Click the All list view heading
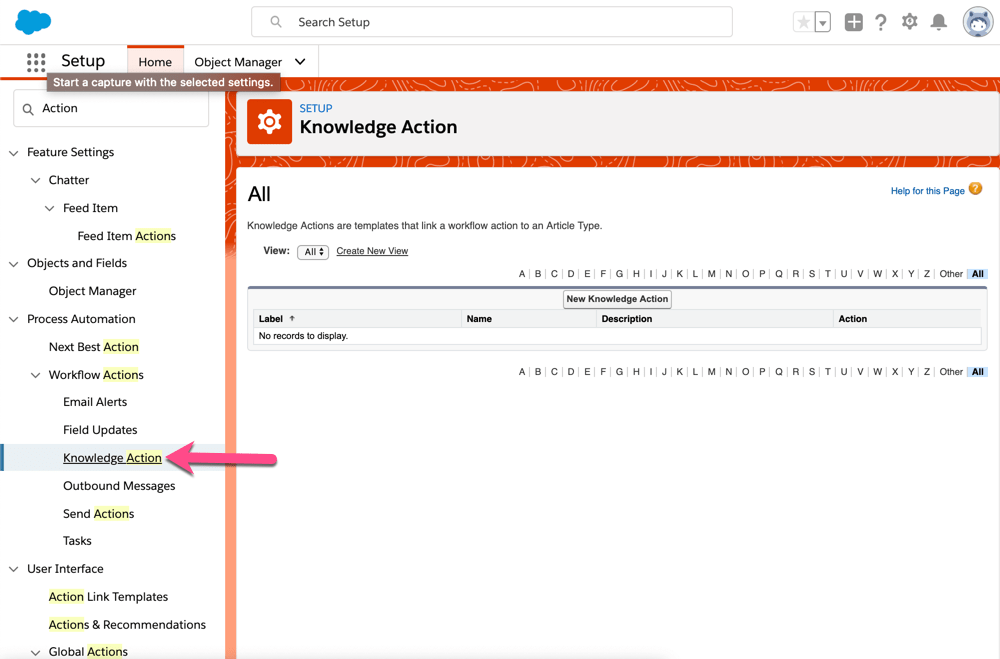The image size is (1000, 659). point(259,194)
